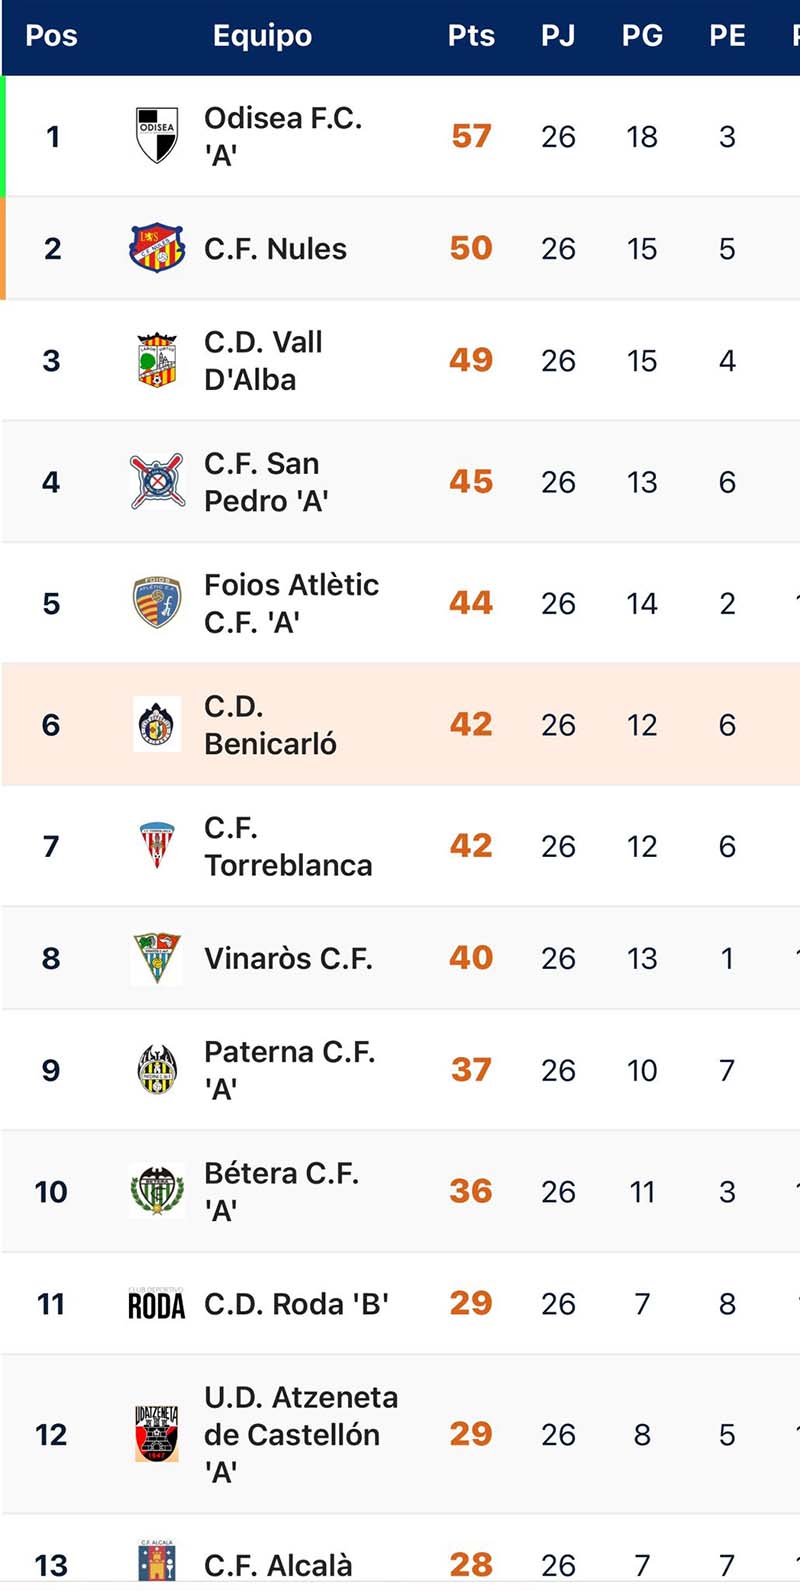Click the Odisea F.C. 'A' shield crest

tap(157, 135)
